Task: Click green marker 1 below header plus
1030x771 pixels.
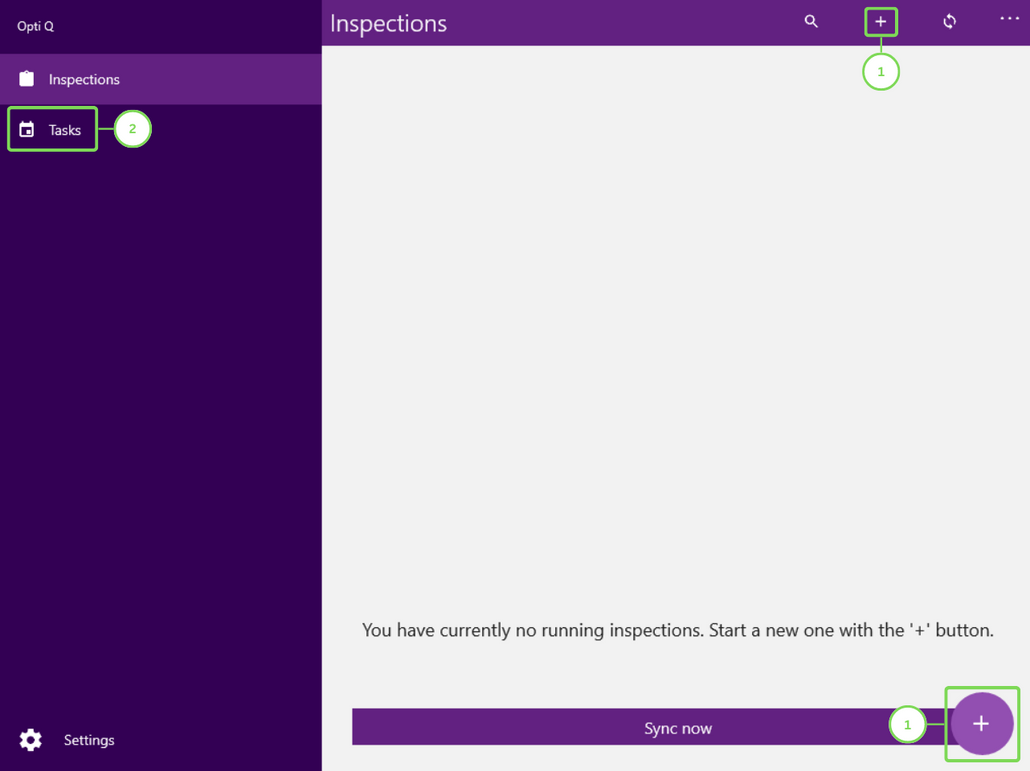Action: point(880,72)
